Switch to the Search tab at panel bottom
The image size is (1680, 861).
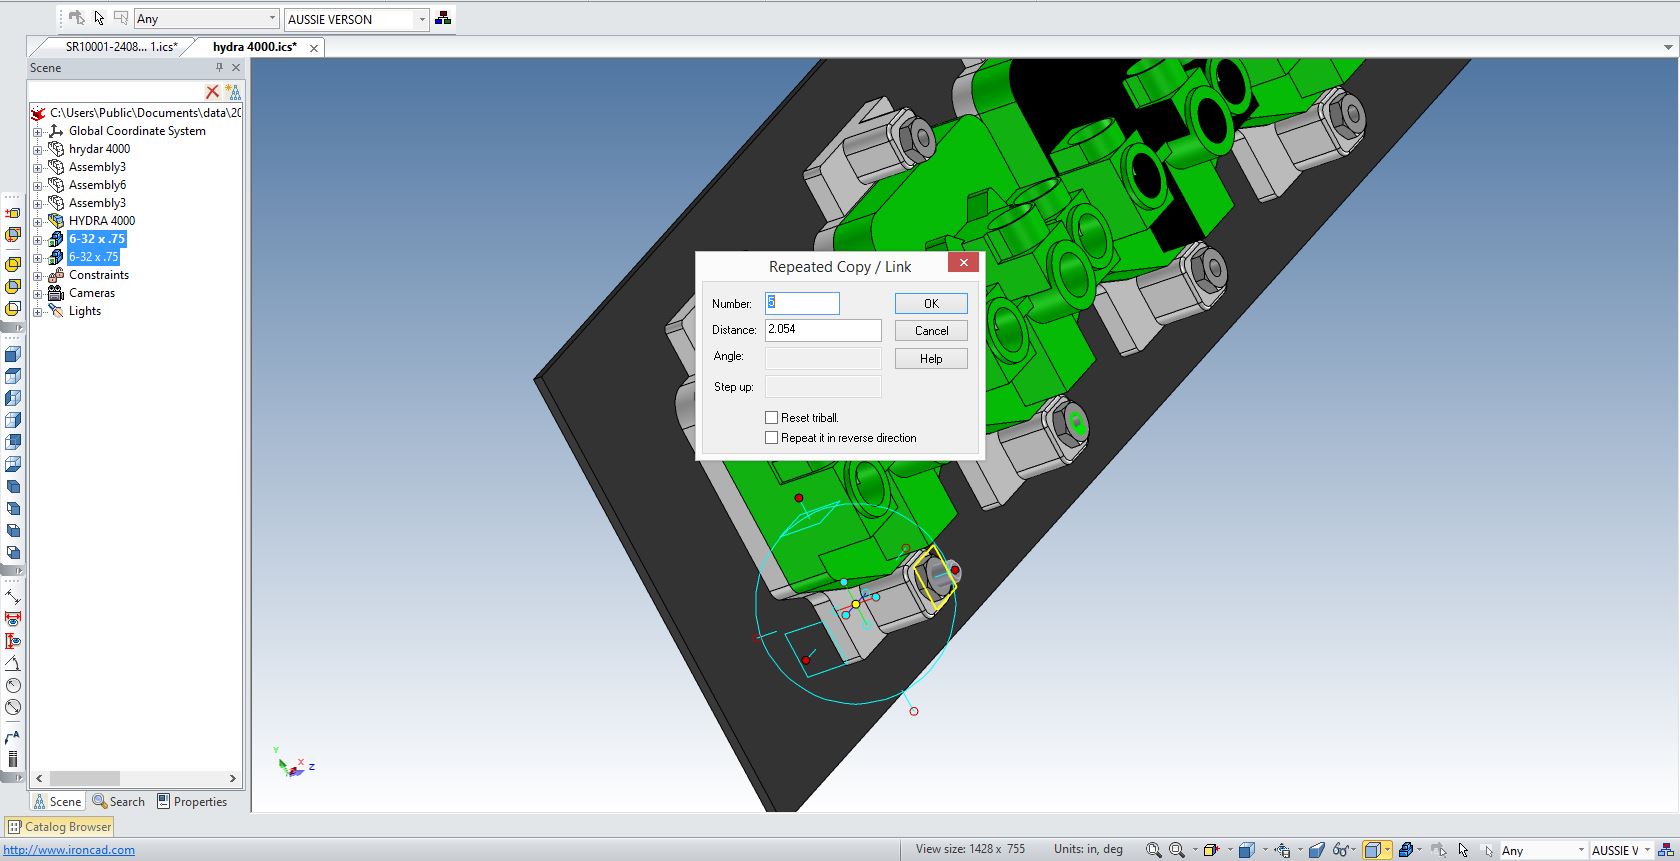(x=119, y=802)
